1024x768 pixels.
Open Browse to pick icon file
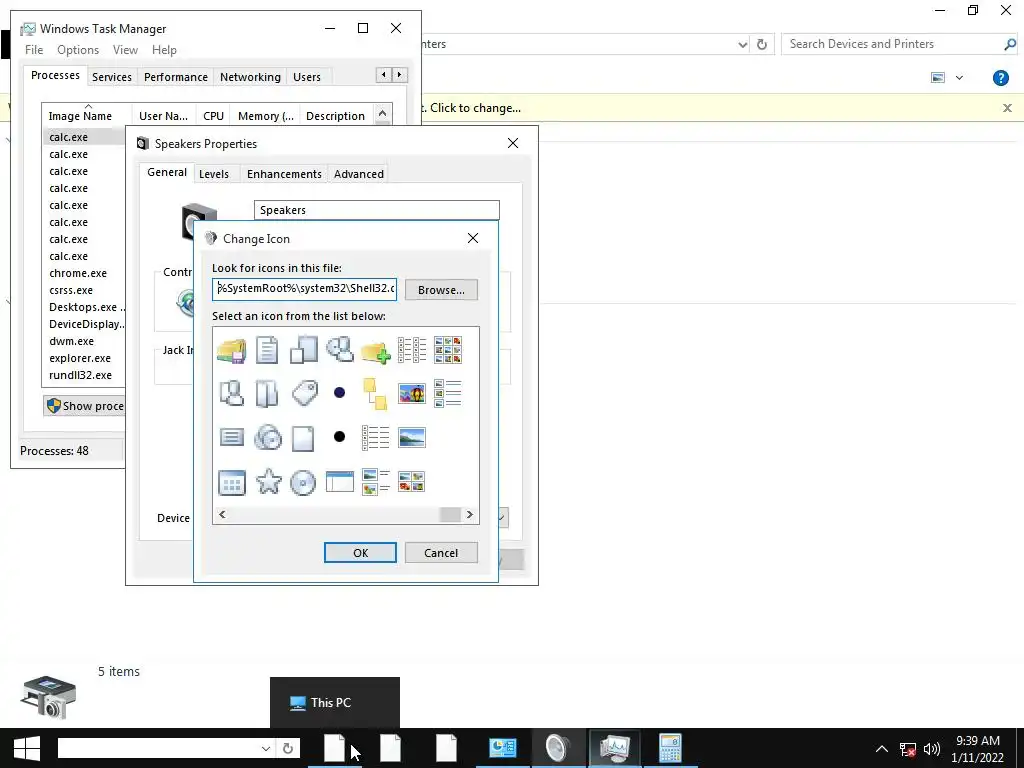click(x=441, y=290)
